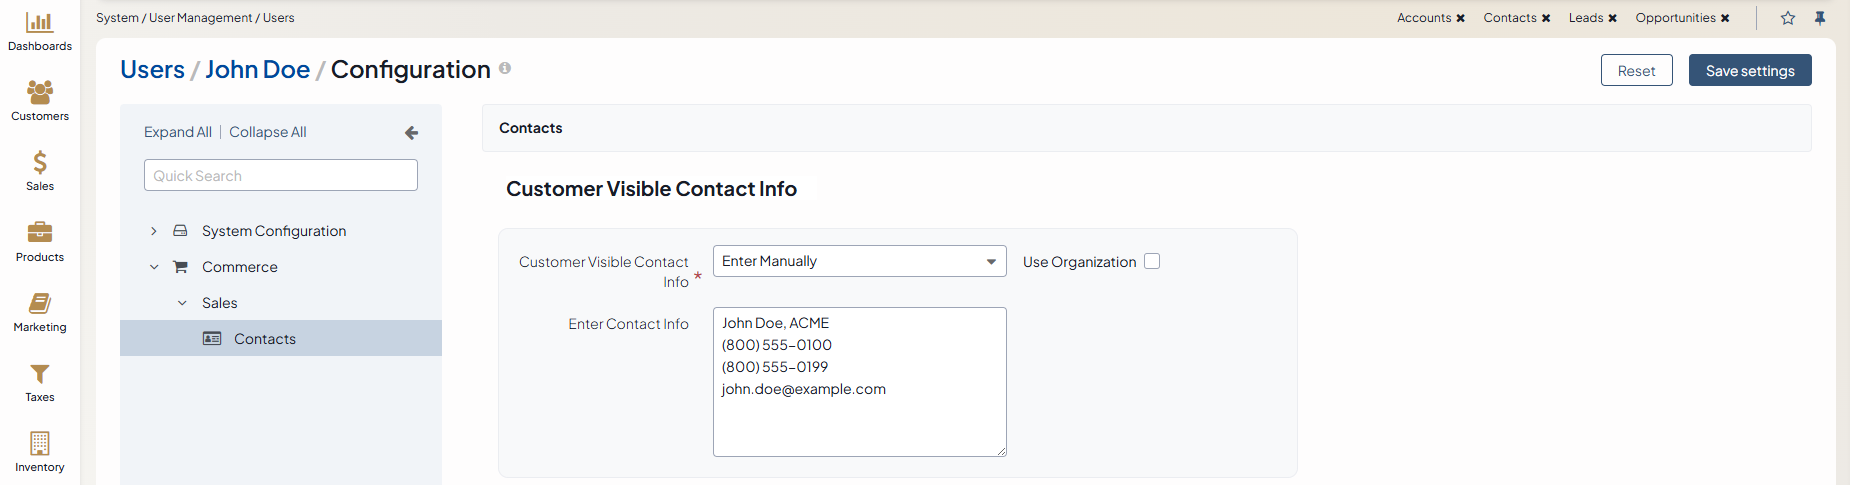Screen dimensions: 1850x485
Task: Collapse the sidebar with left arrow
Action: (x=411, y=133)
